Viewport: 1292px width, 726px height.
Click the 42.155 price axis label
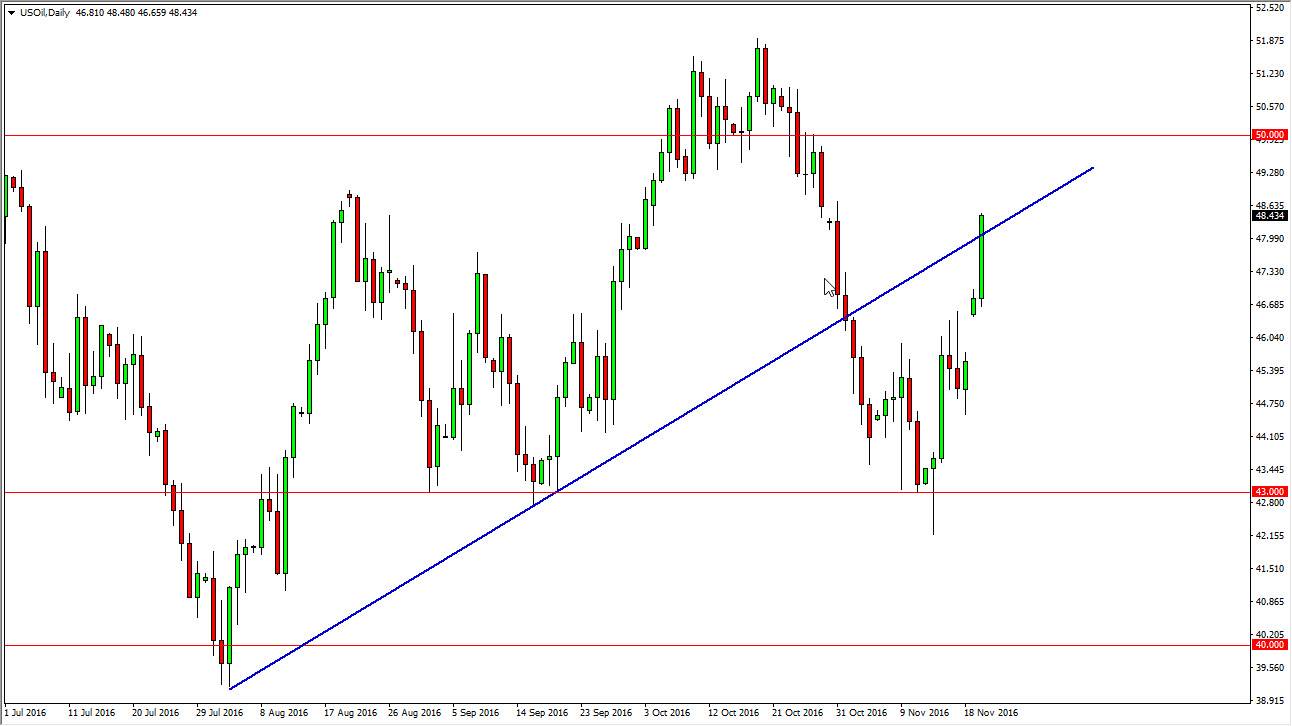pos(1270,536)
